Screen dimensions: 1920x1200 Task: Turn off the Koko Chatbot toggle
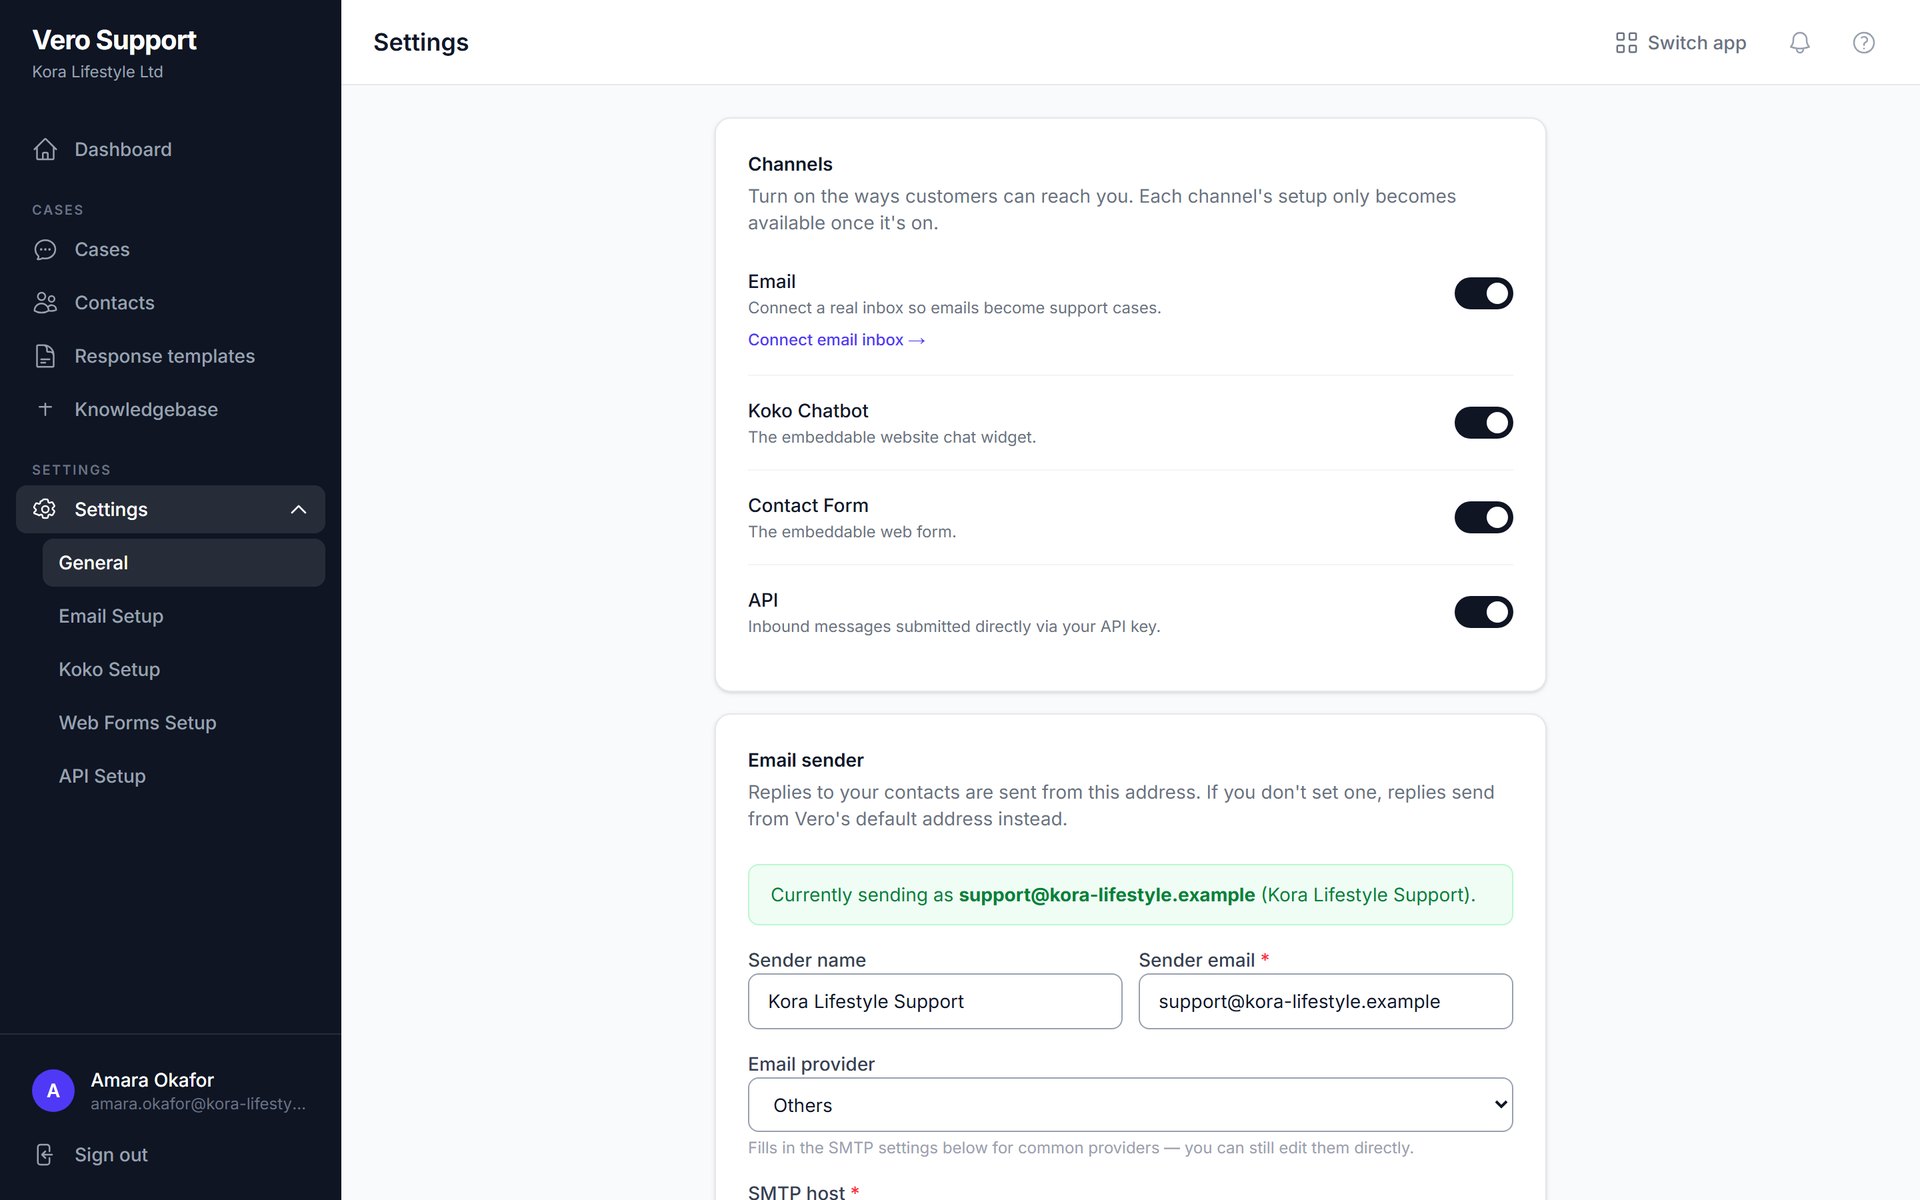pos(1483,423)
